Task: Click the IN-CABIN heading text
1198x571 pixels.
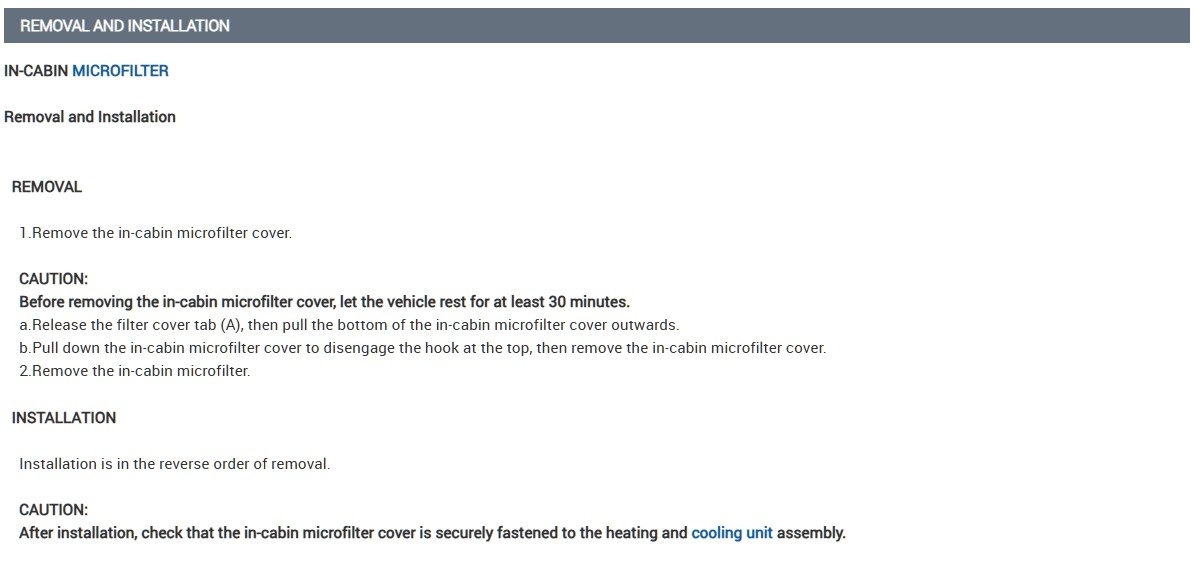Action: [x=36, y=71]
